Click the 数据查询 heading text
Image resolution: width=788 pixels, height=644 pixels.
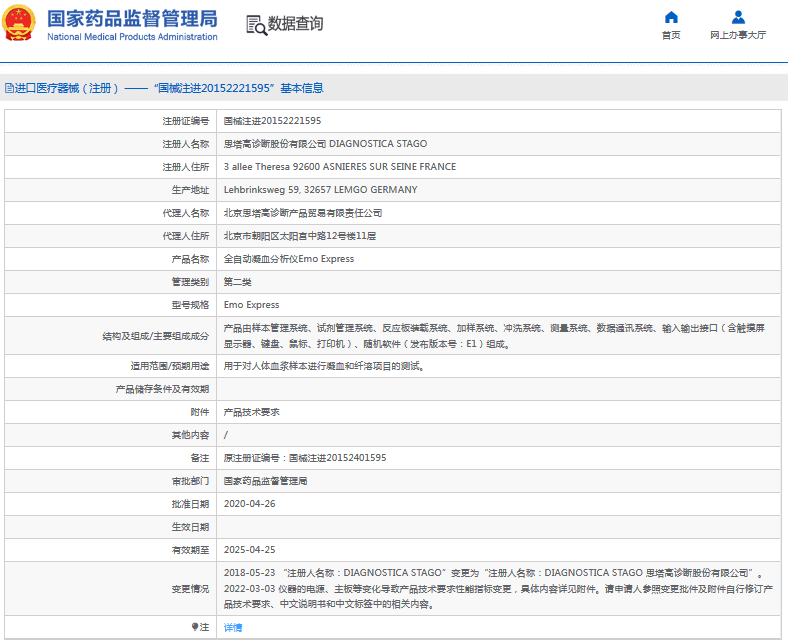coord(296,24)
